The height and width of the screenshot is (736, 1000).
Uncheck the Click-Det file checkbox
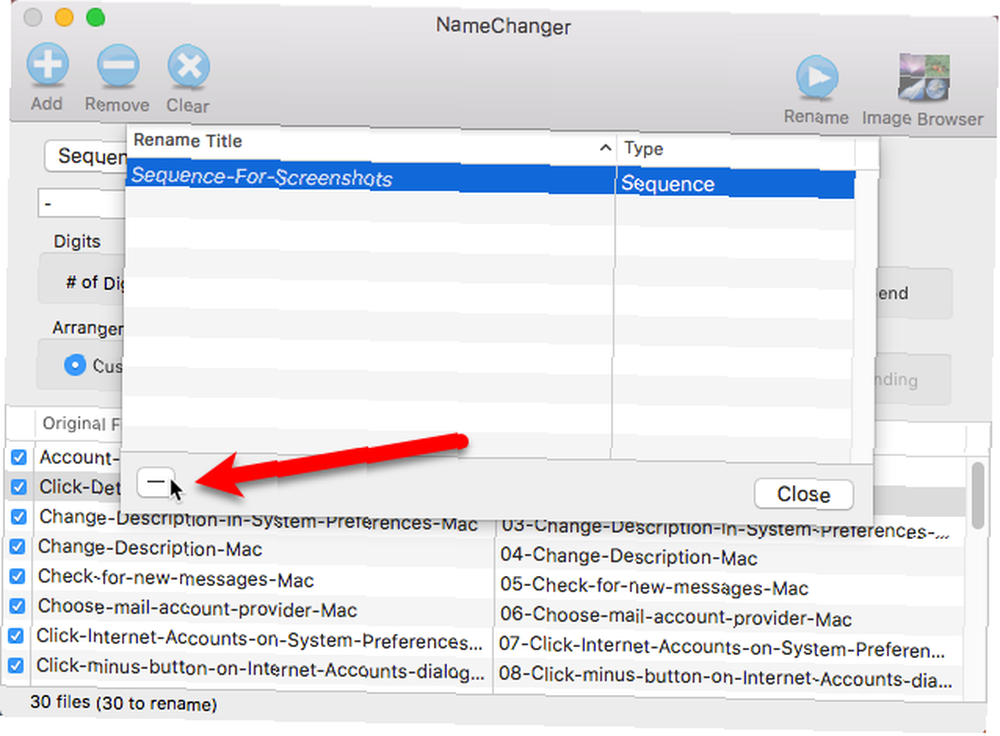(18, 487)
